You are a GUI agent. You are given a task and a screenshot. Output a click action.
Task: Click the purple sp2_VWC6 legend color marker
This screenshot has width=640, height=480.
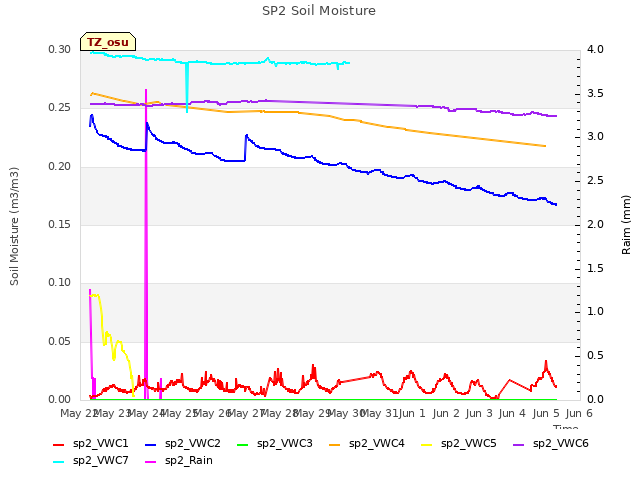coord(519,445)
